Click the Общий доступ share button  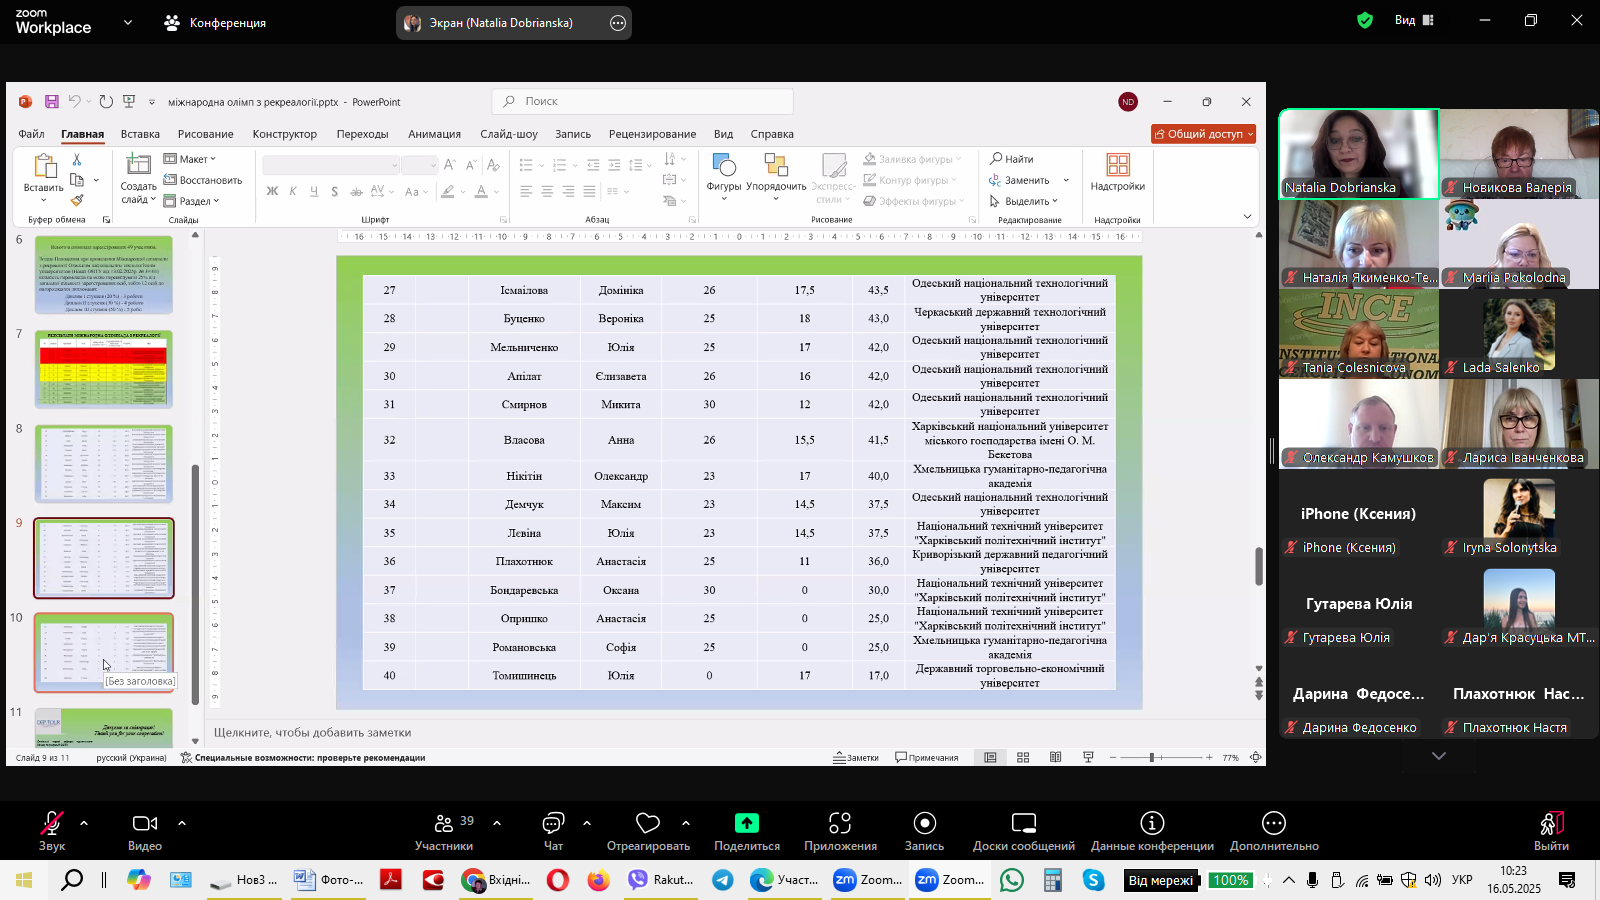click(1203, 134)
